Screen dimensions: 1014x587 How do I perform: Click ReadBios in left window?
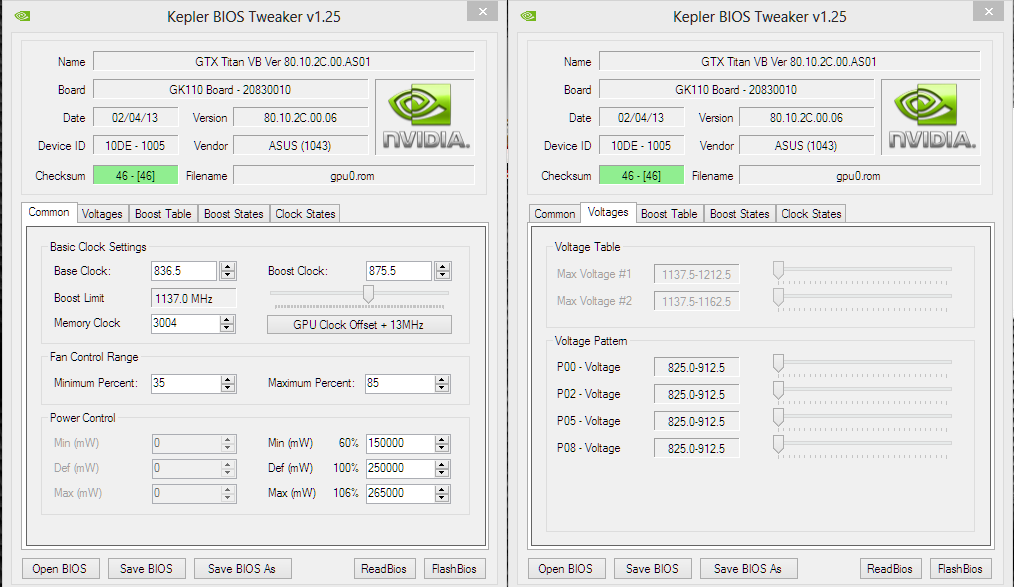pyautogui.click(x=383, y=569)
